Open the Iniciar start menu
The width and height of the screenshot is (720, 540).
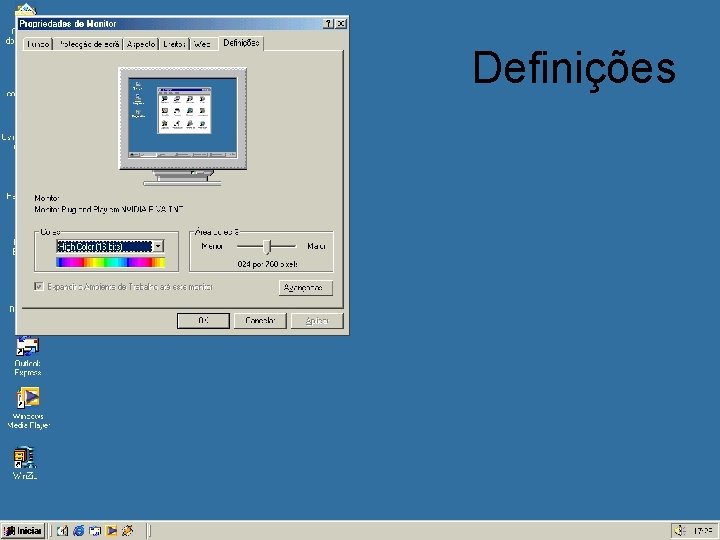23,531
